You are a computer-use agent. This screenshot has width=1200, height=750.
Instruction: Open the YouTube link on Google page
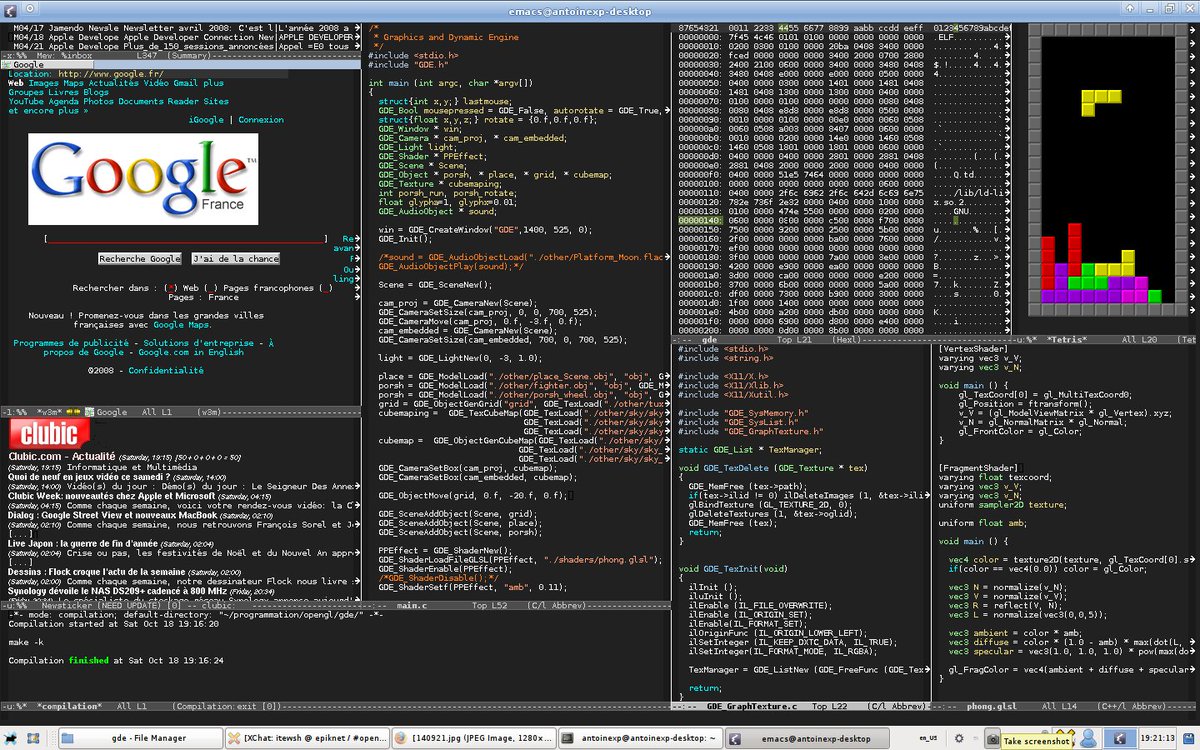(25, 101)
